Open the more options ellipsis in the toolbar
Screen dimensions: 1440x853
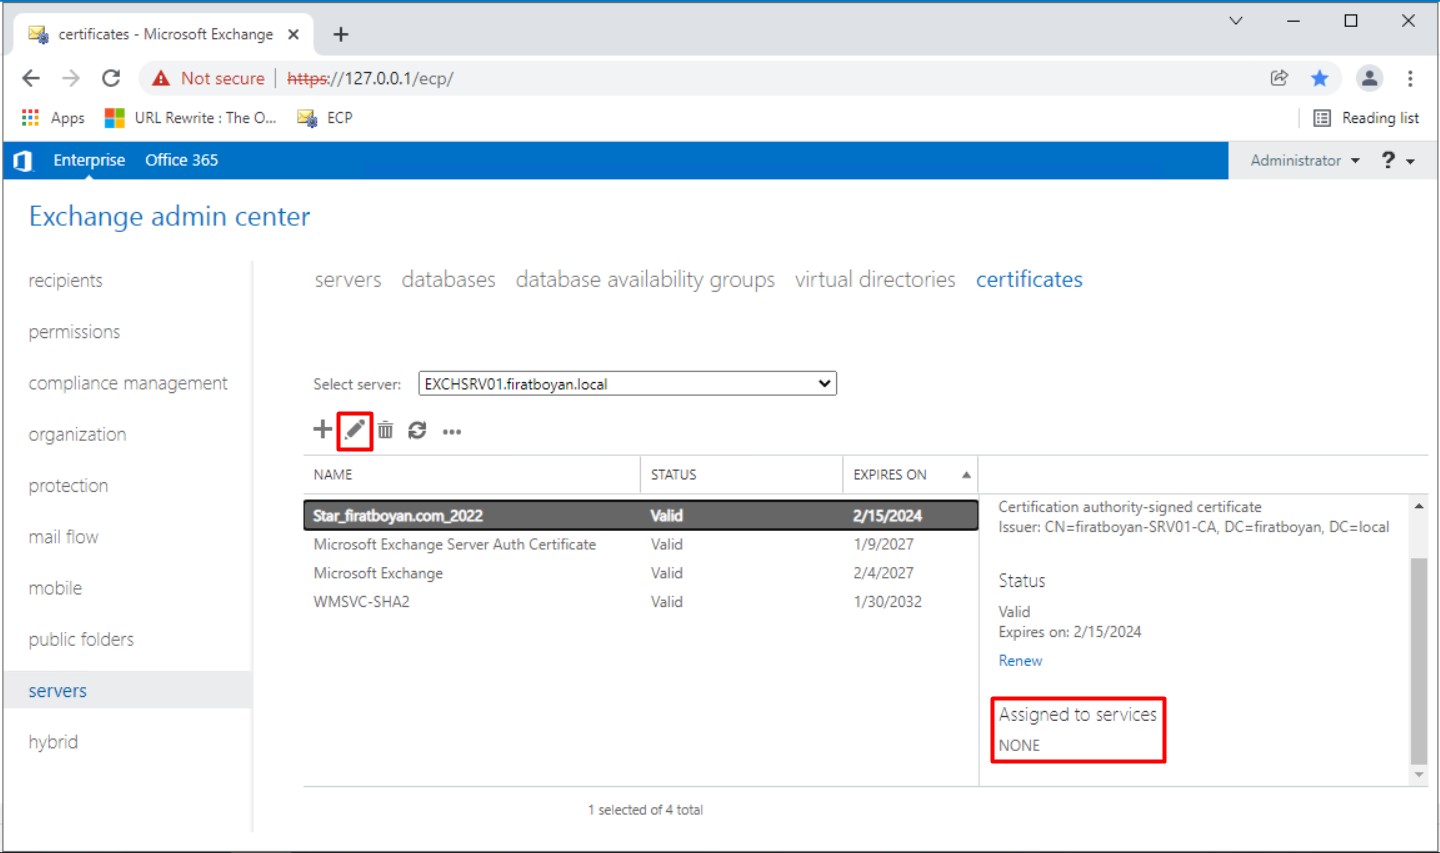(x=452, y=432)
